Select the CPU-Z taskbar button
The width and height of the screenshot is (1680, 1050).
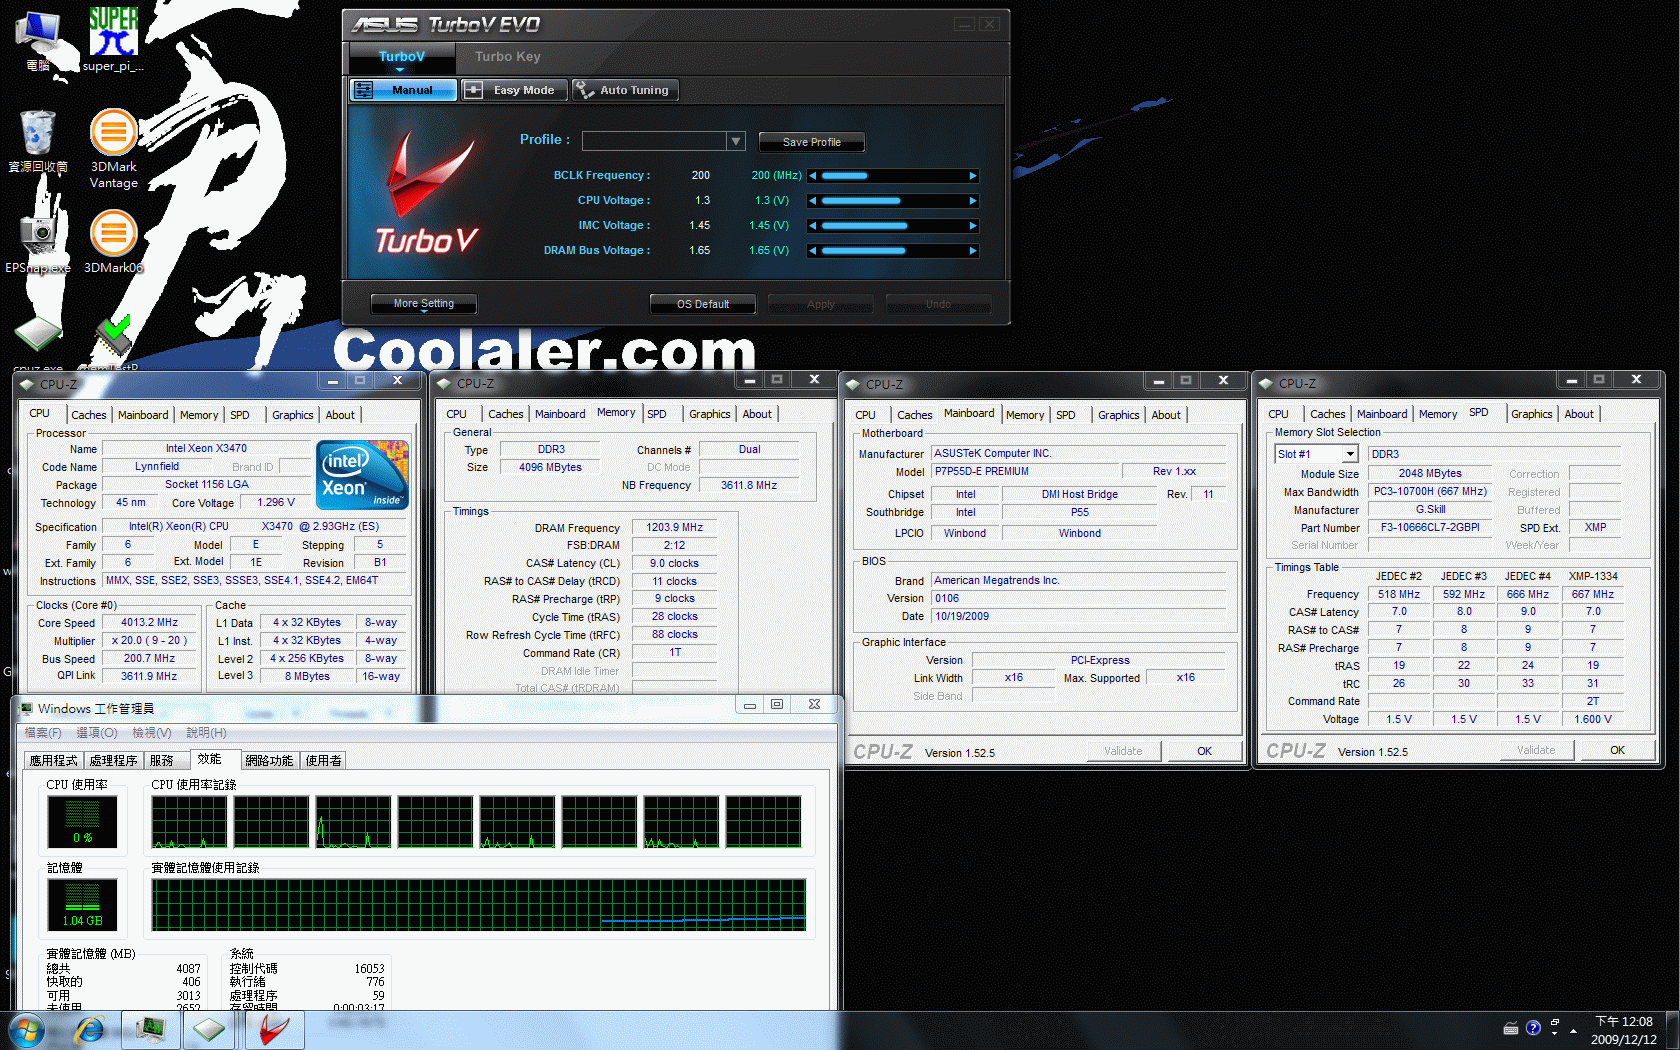209,1029
